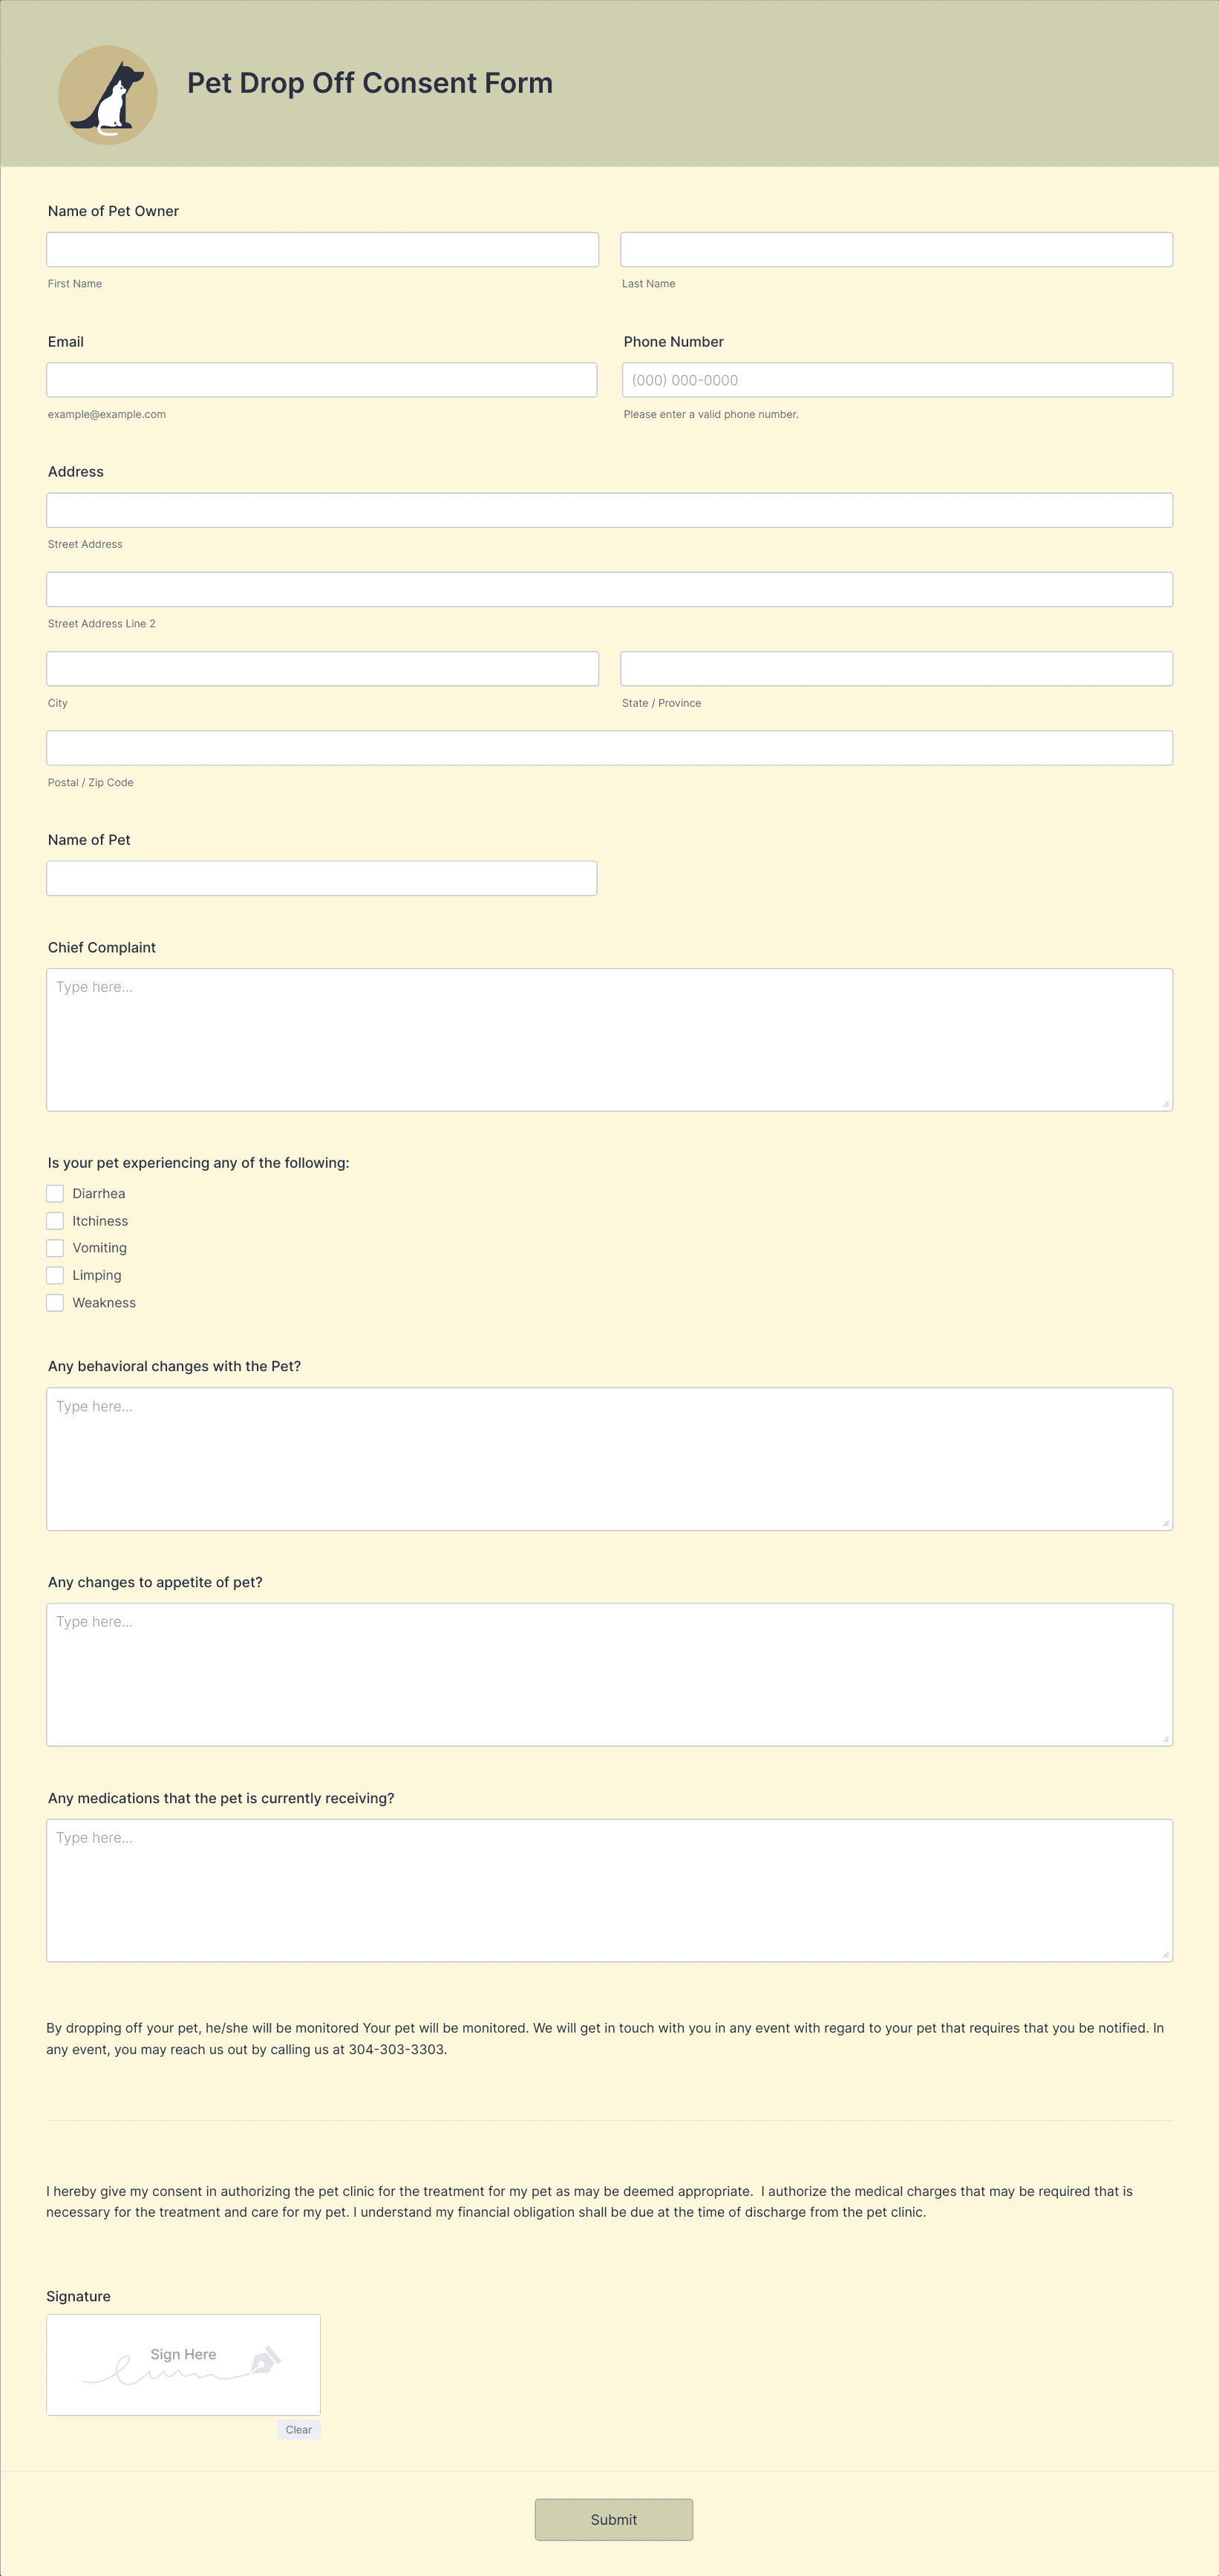
Task: Focus the Name of Pet field
Action: coord(322,878)
